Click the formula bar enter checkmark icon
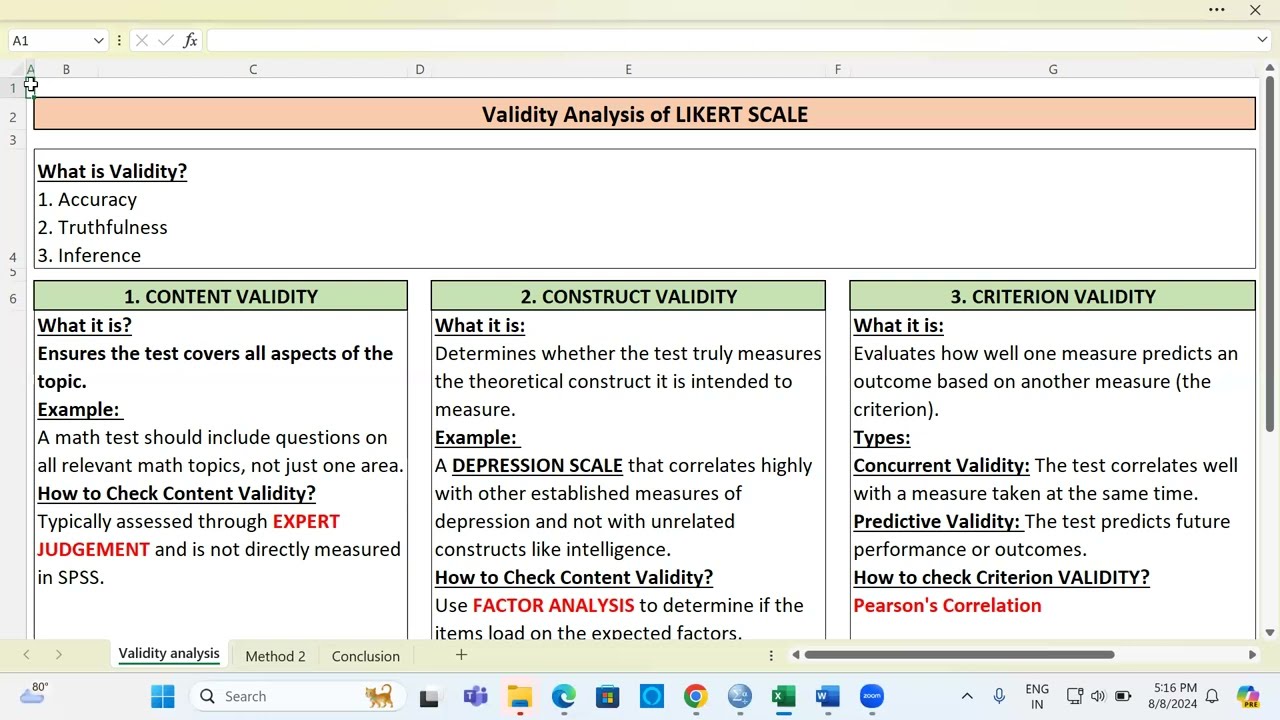The image size is (1280, 720). click(165, 40)
